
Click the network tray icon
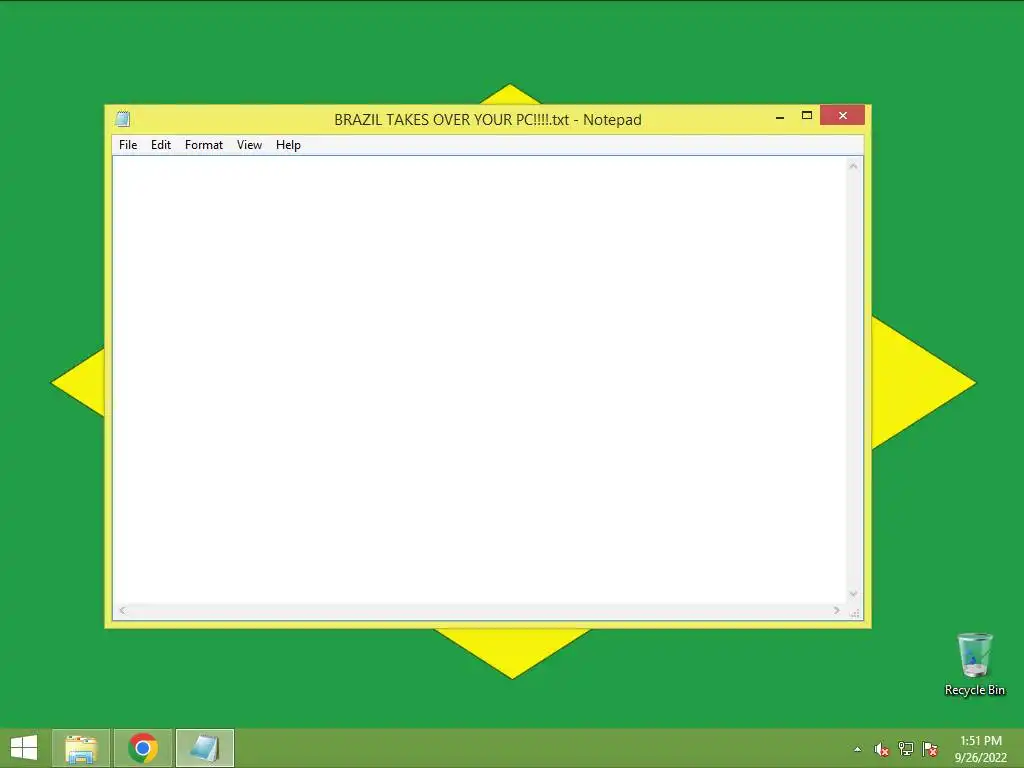coord(906,749)
